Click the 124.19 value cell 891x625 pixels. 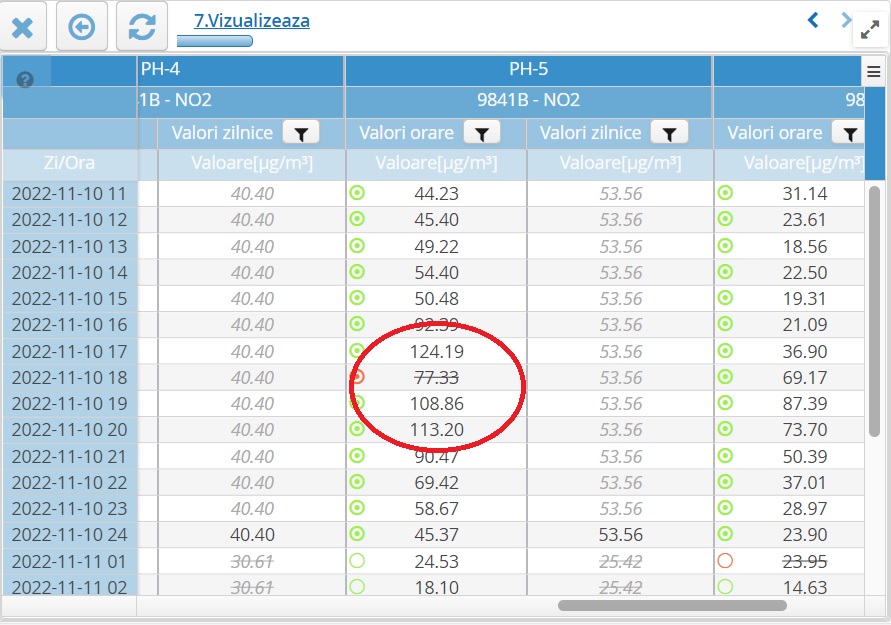[436, 351]
